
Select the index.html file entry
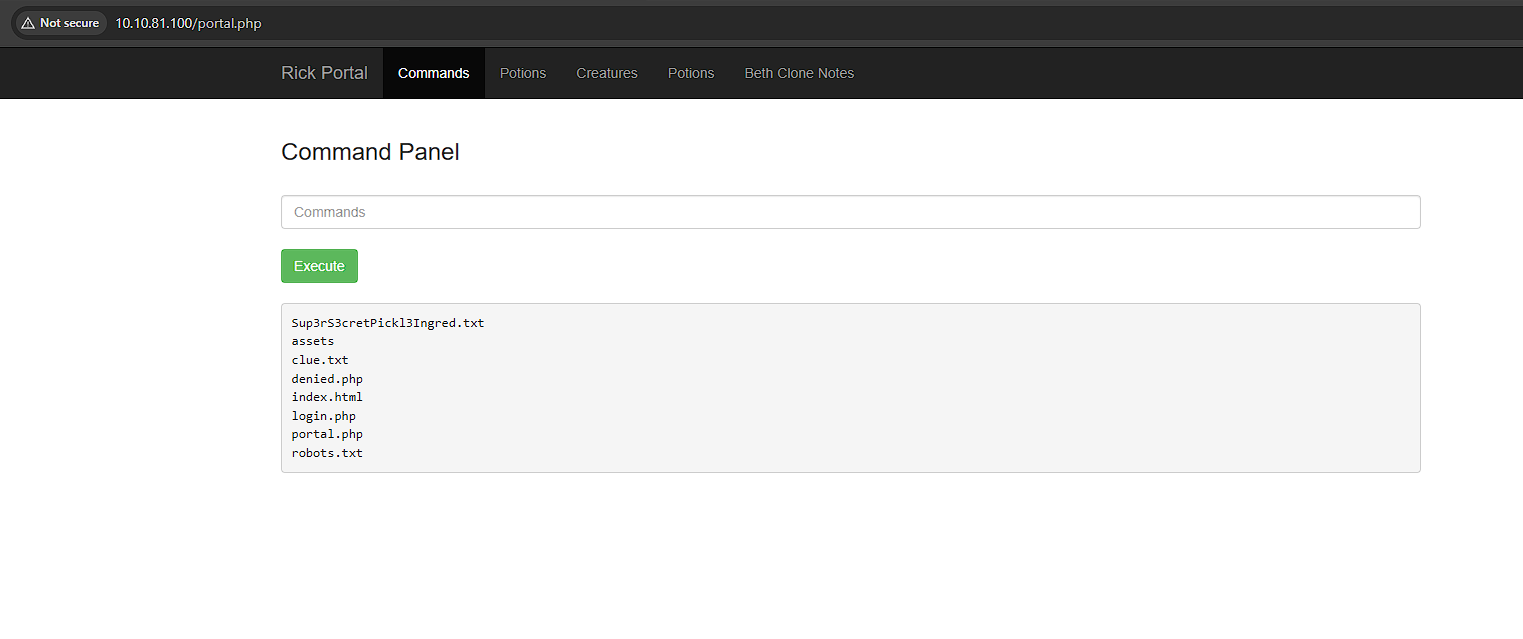pyautogui.click(x=327, y=396)
